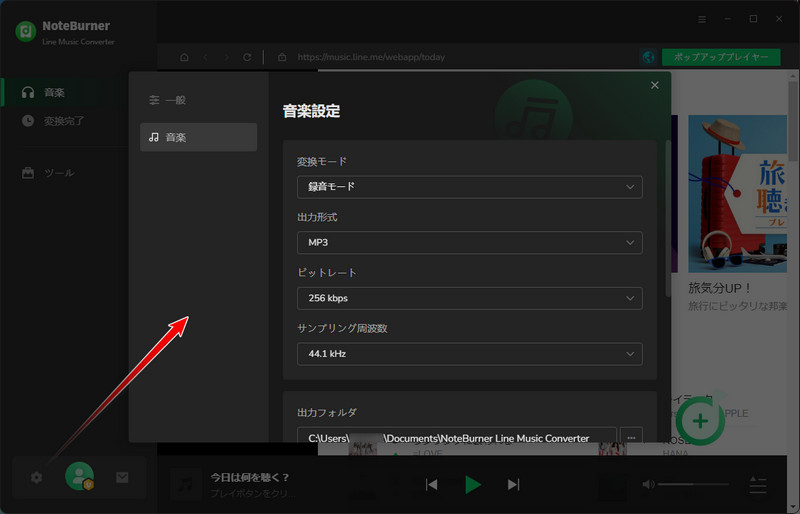Navigate forward in the embedded browser

click(x=227, y=57)
